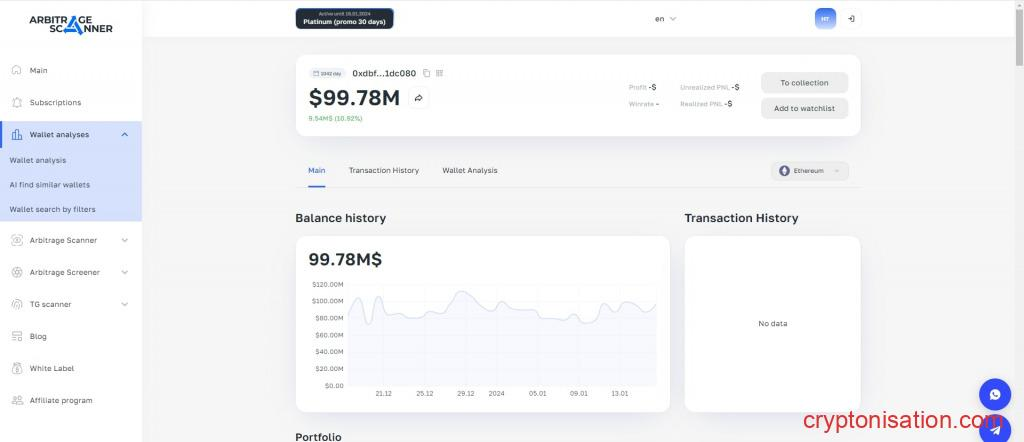Click the 29.12 date axis label
This screenshot has height=442, width=1024.
466,394
